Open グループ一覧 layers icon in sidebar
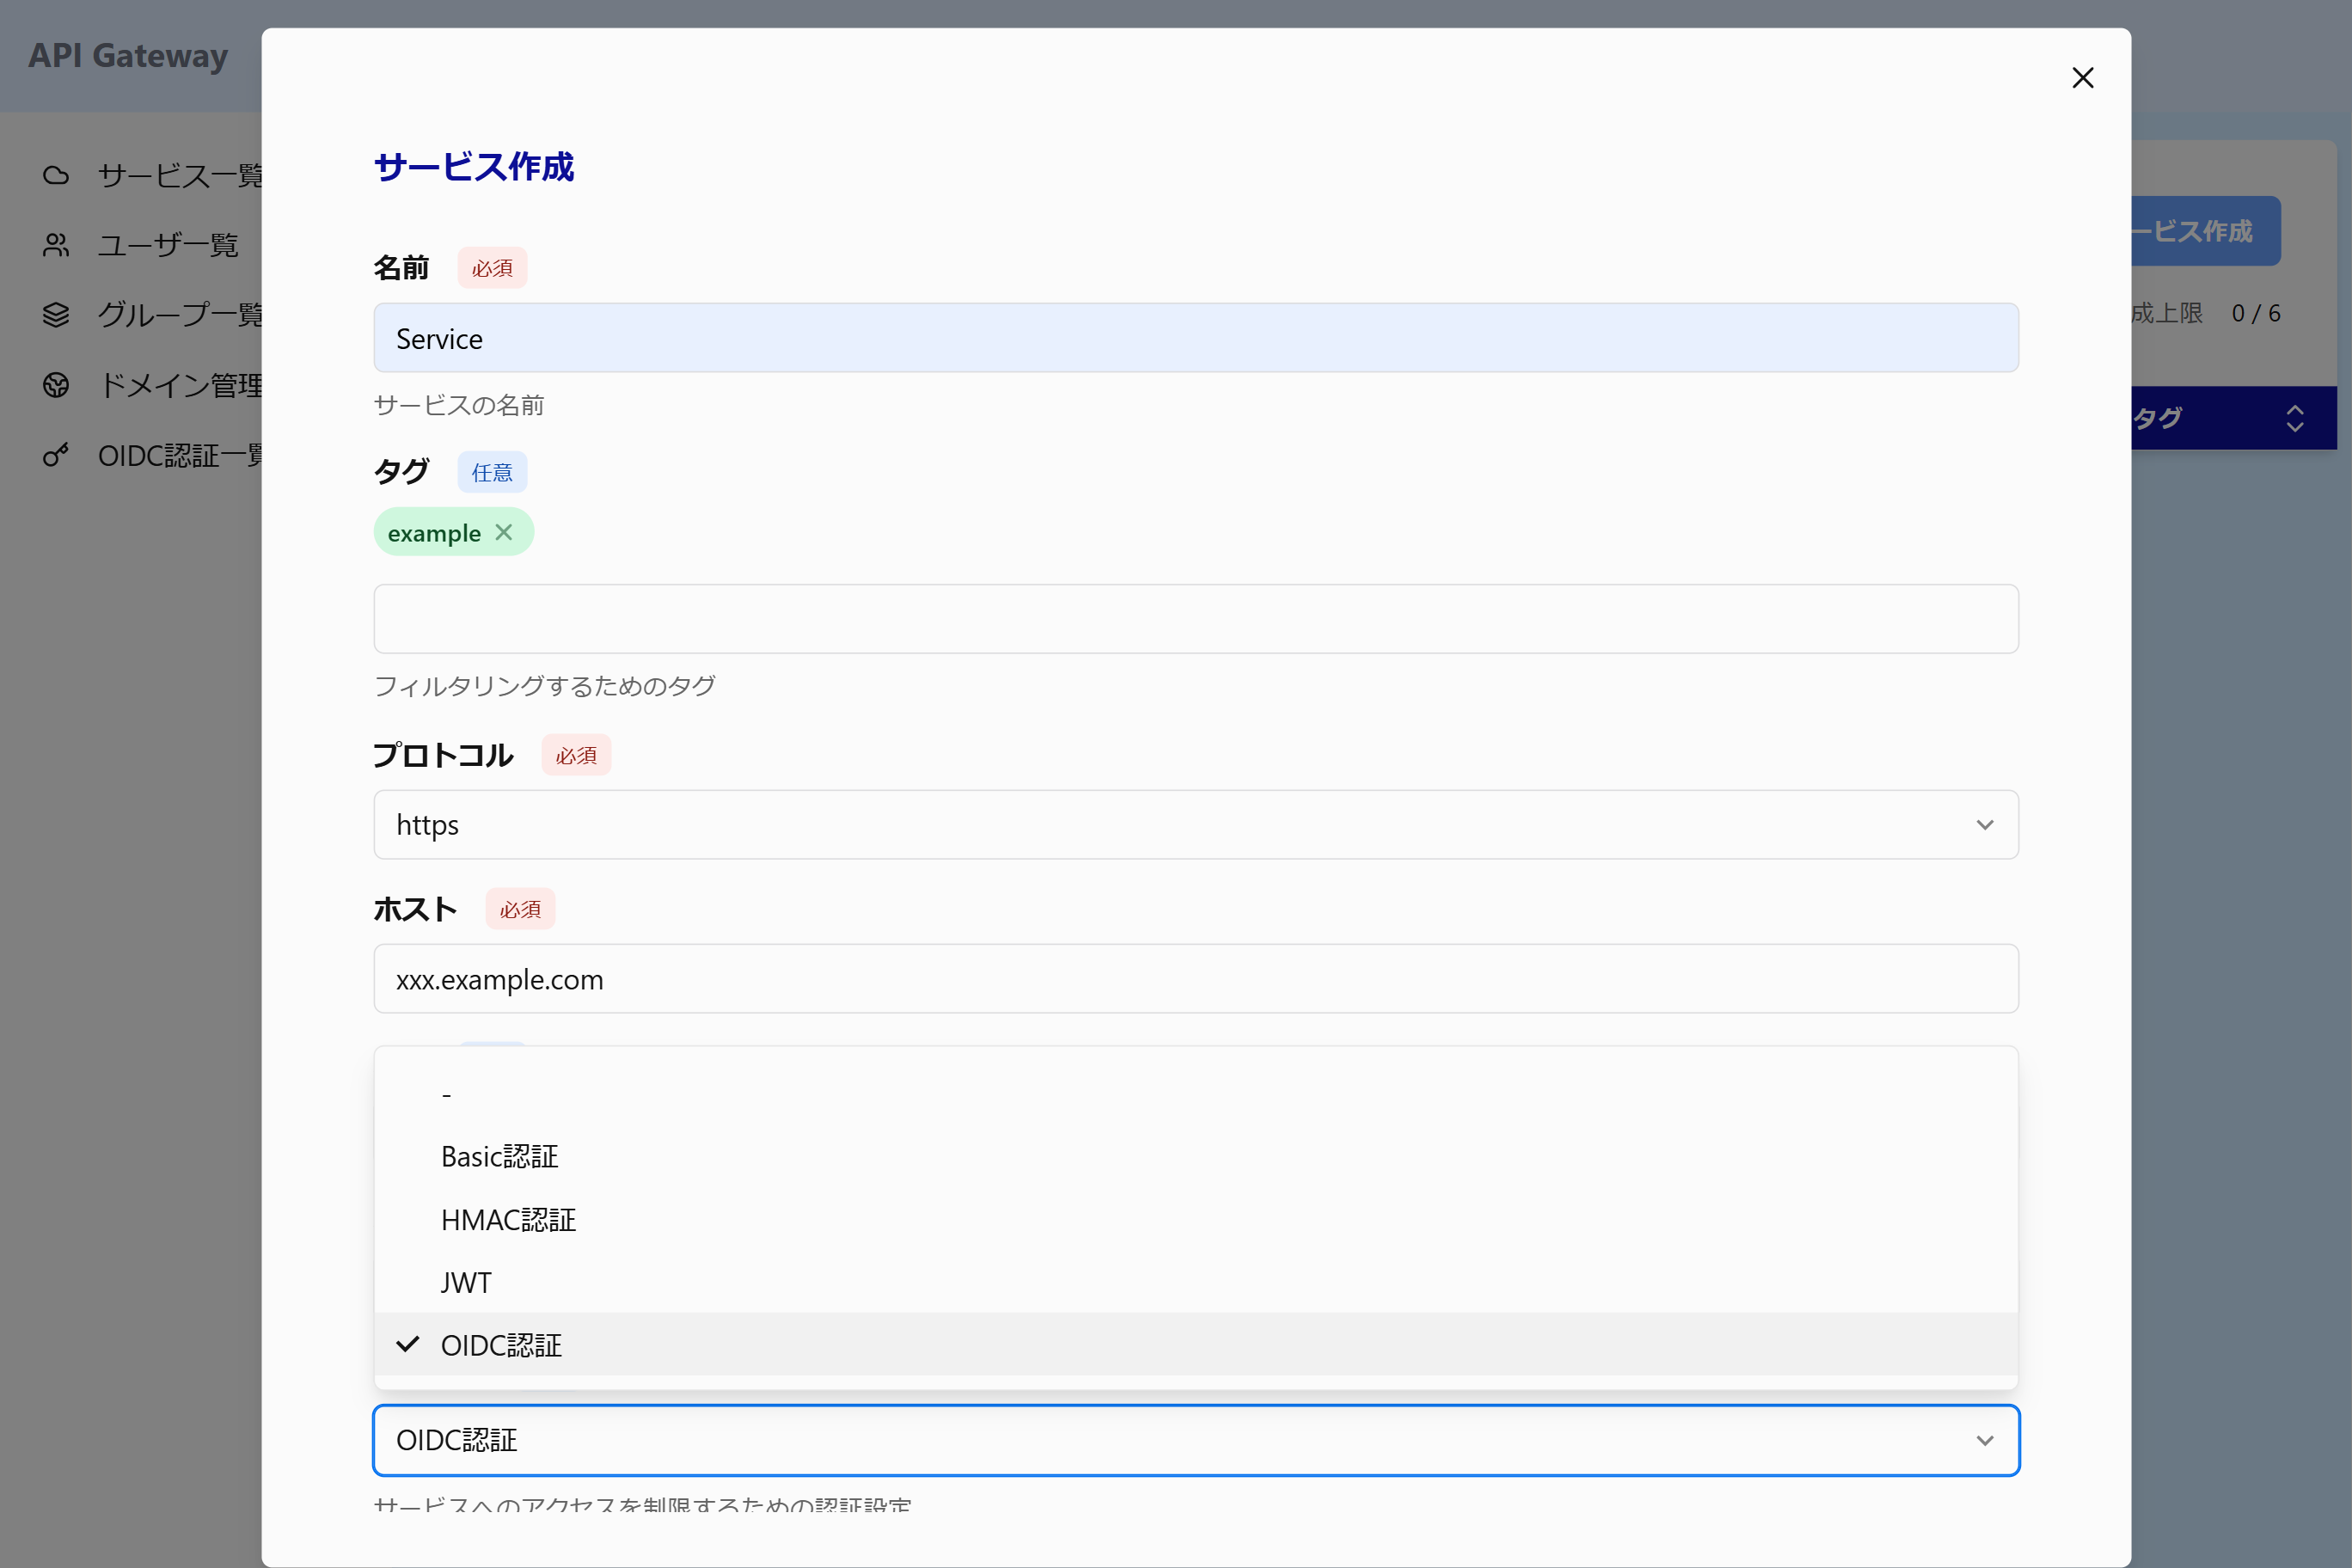This screenshot has height=1568, width=2352. [56, 315]
